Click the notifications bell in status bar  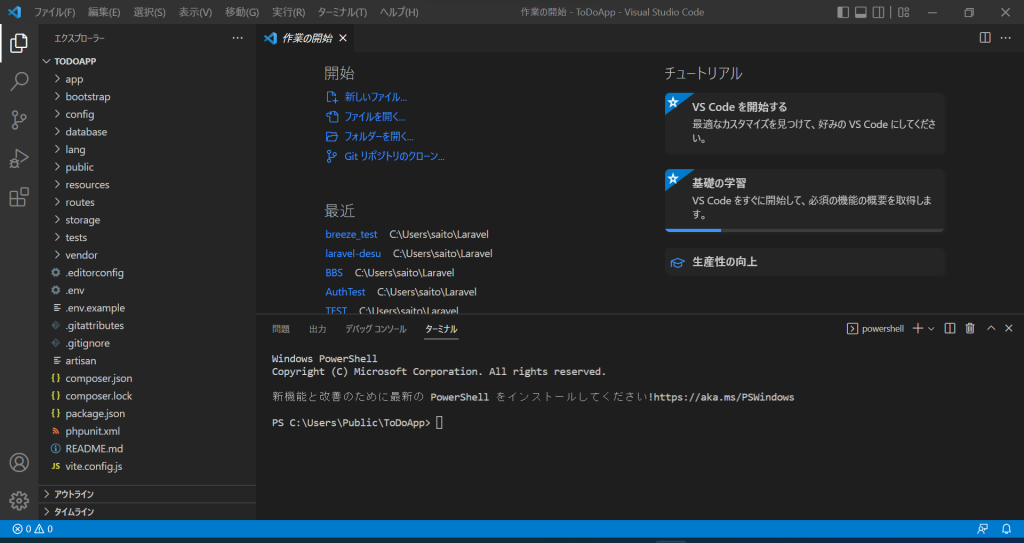[1006, 529]
